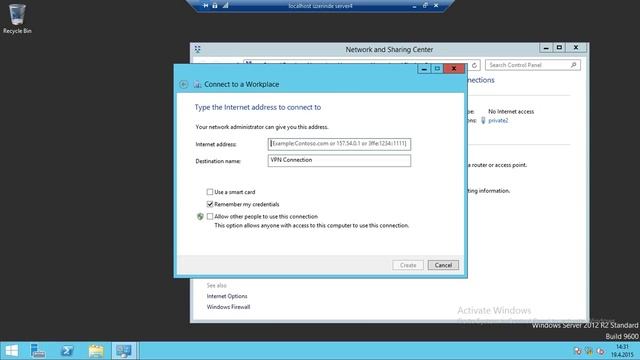Screen dimensions: 640x360
Task: Open the taskbar clock showing 14:31
Action: (x=622, y=351)
